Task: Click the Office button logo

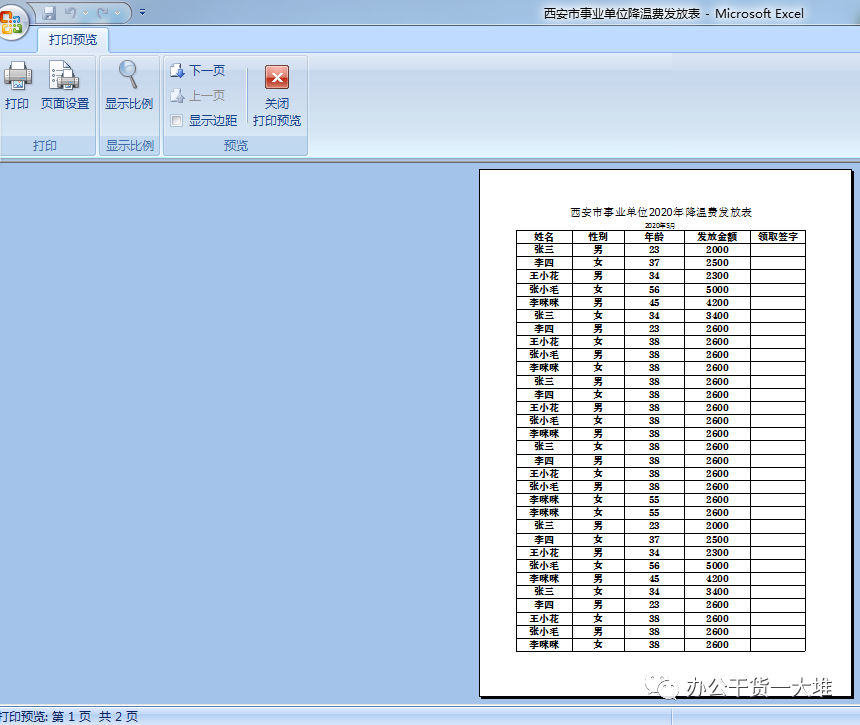Action: (11, 23)
